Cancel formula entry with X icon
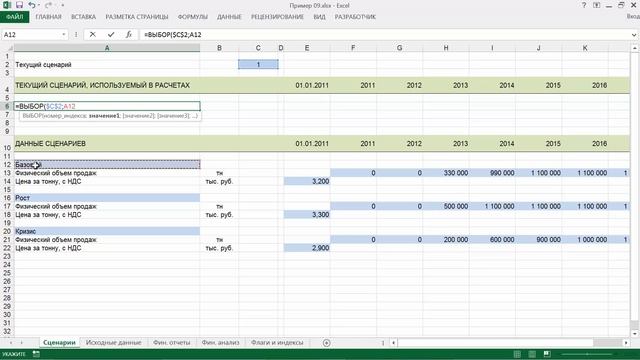The height and width of the screenshot is (360, 640). click(93, 35)
